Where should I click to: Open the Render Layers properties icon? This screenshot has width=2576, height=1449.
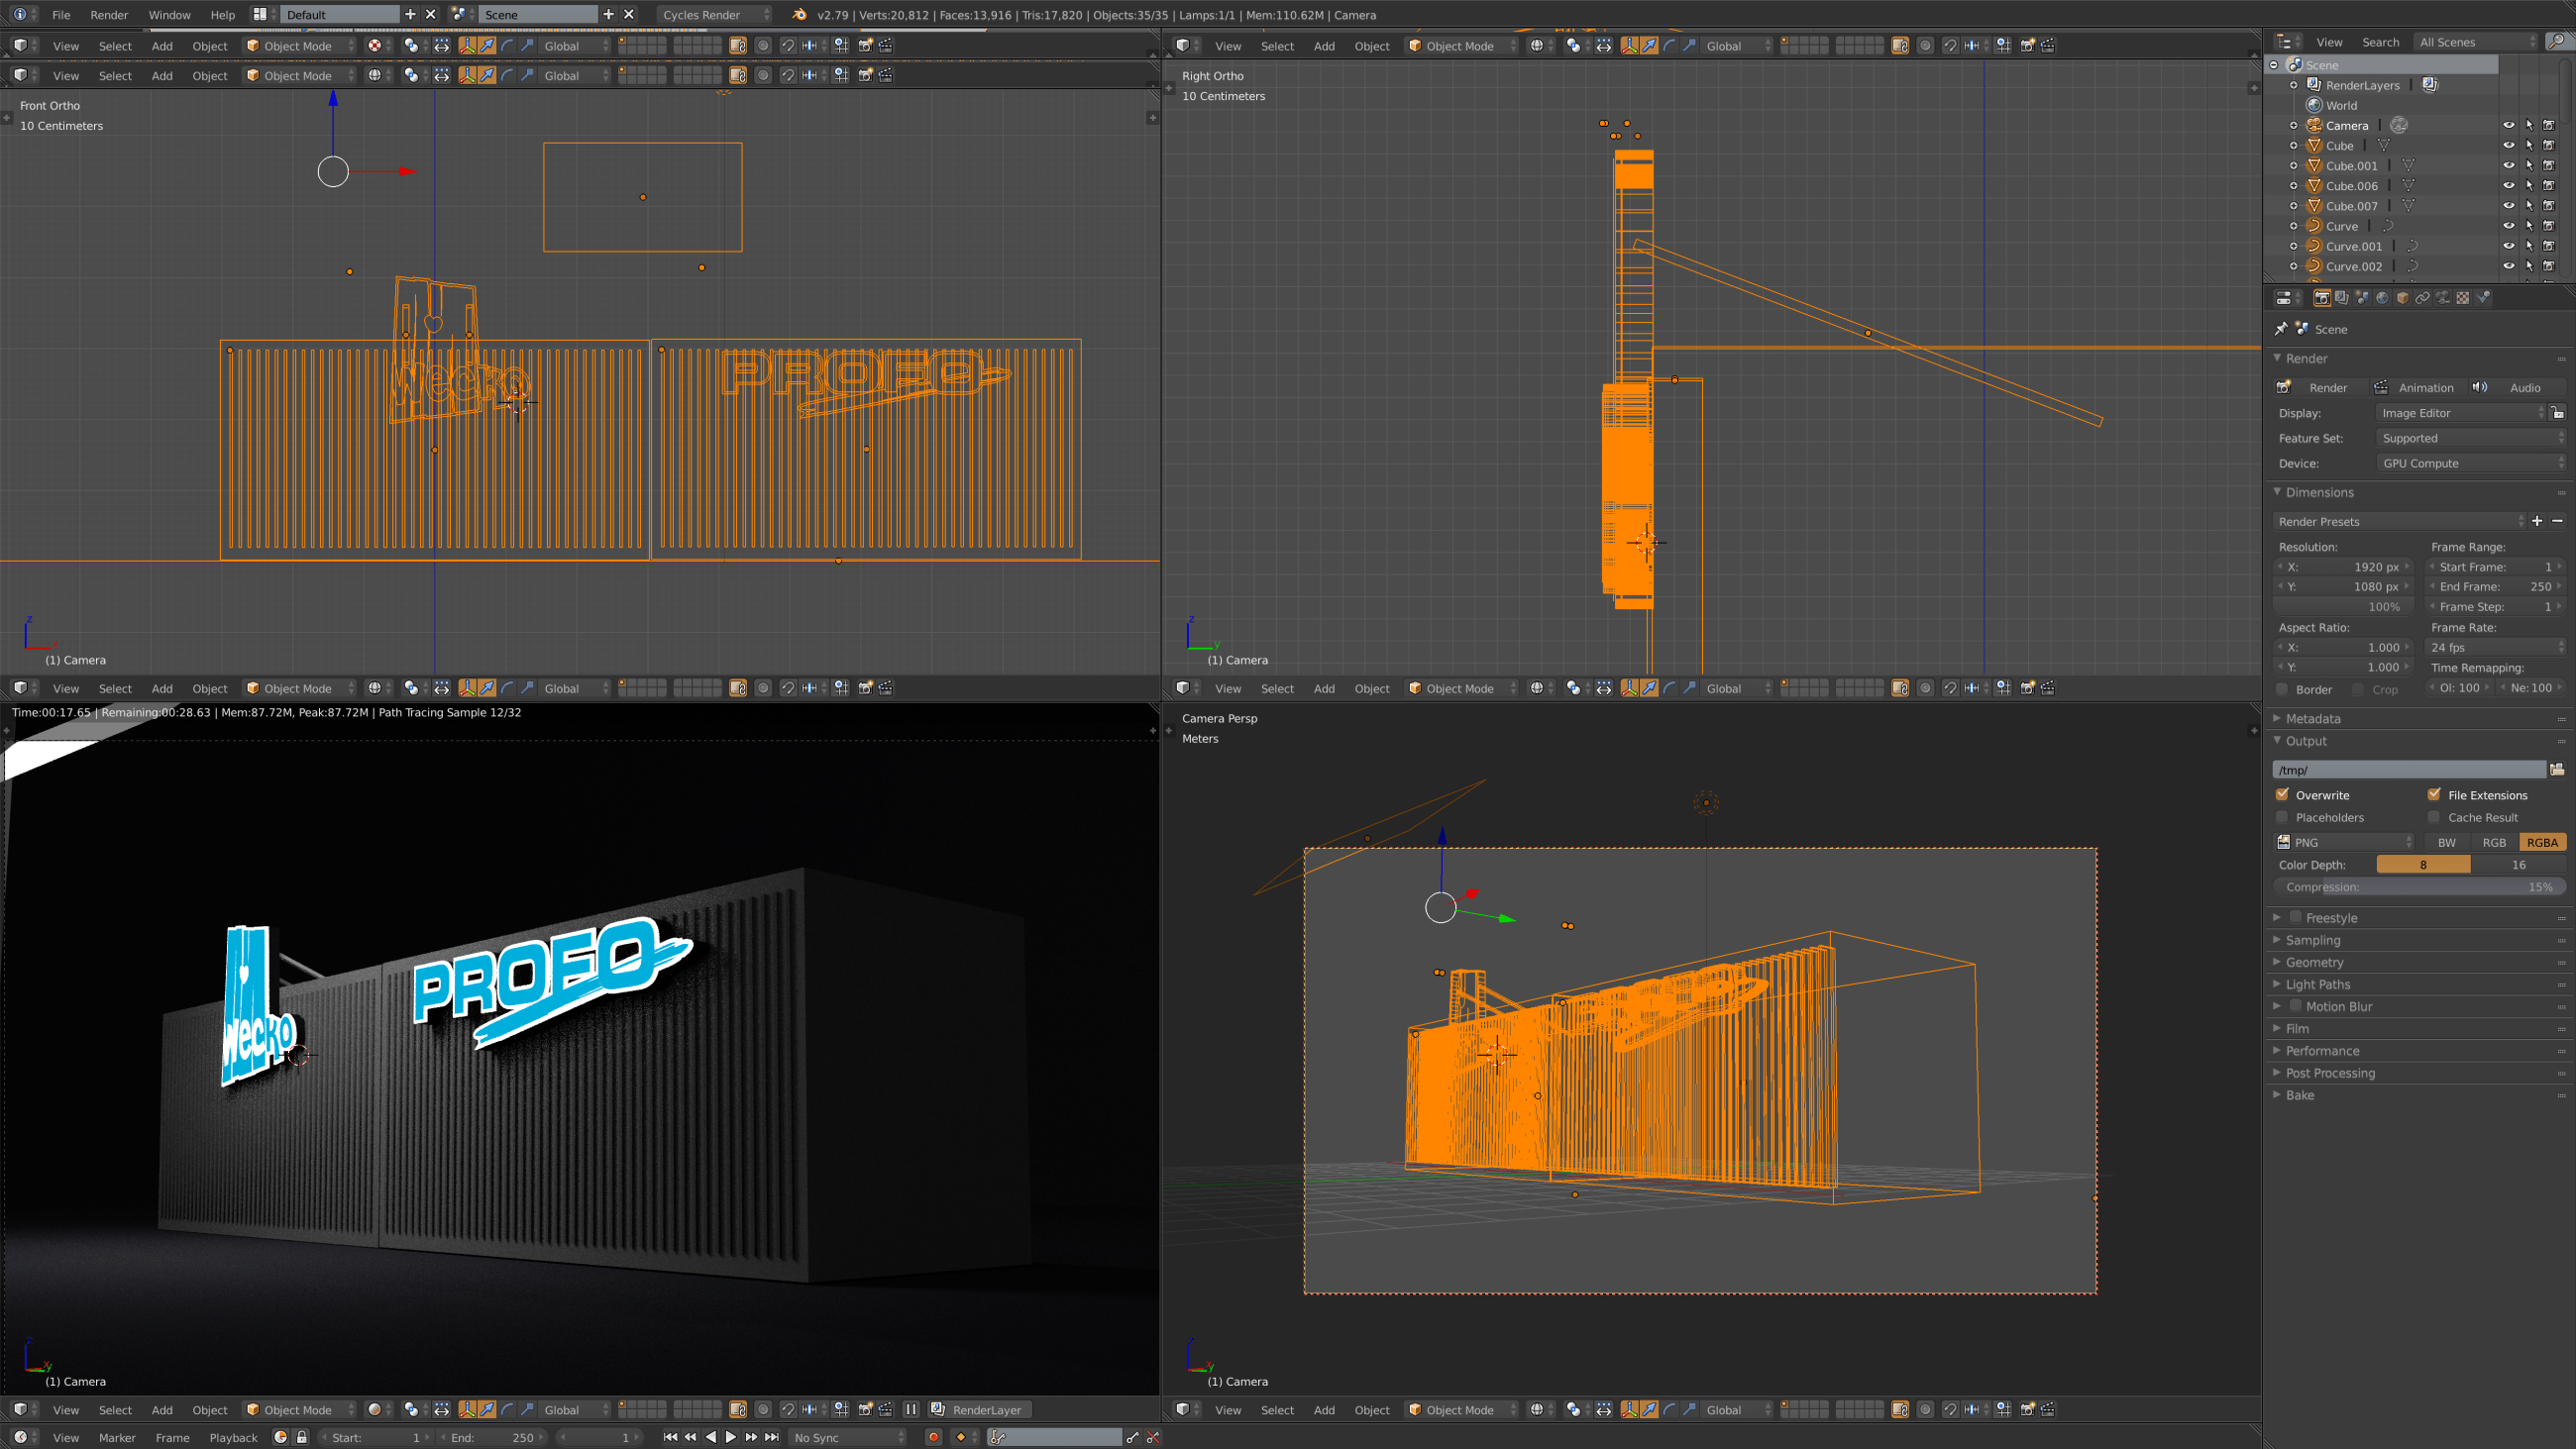pos(2342,298)
